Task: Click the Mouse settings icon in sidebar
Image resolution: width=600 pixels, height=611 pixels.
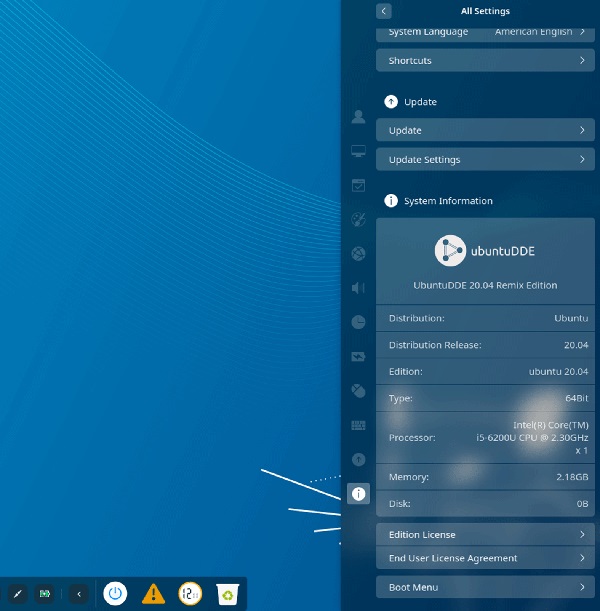Action: tap(358, 390)
